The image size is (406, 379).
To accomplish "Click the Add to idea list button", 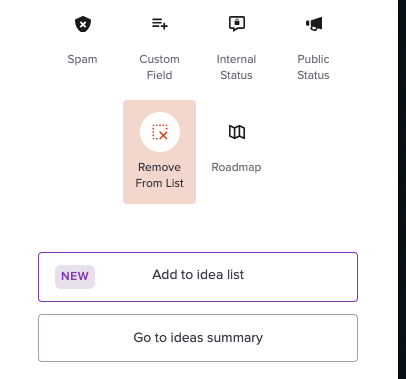I will [x=198, y=277].
